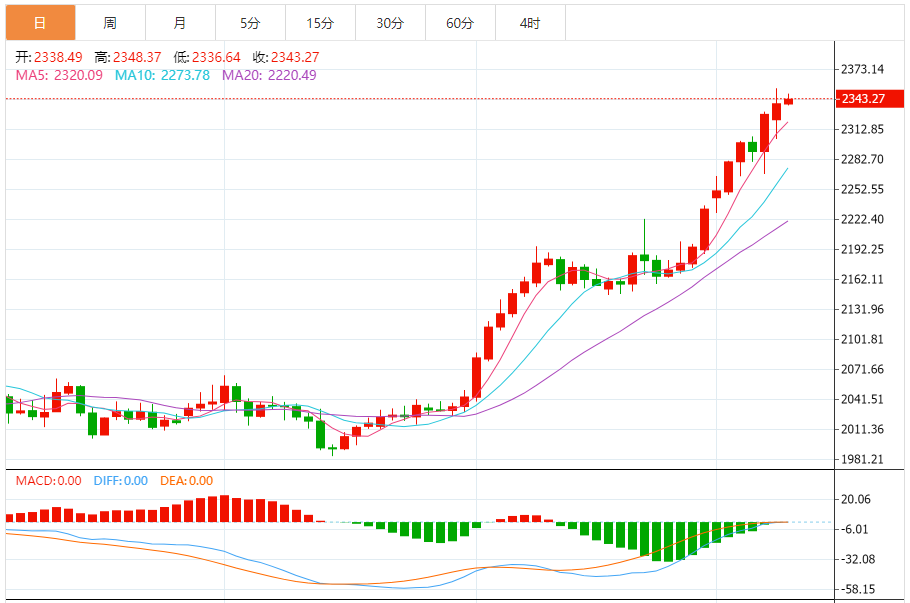Click the 20.06 MACD axis label

tap(856, 499)
